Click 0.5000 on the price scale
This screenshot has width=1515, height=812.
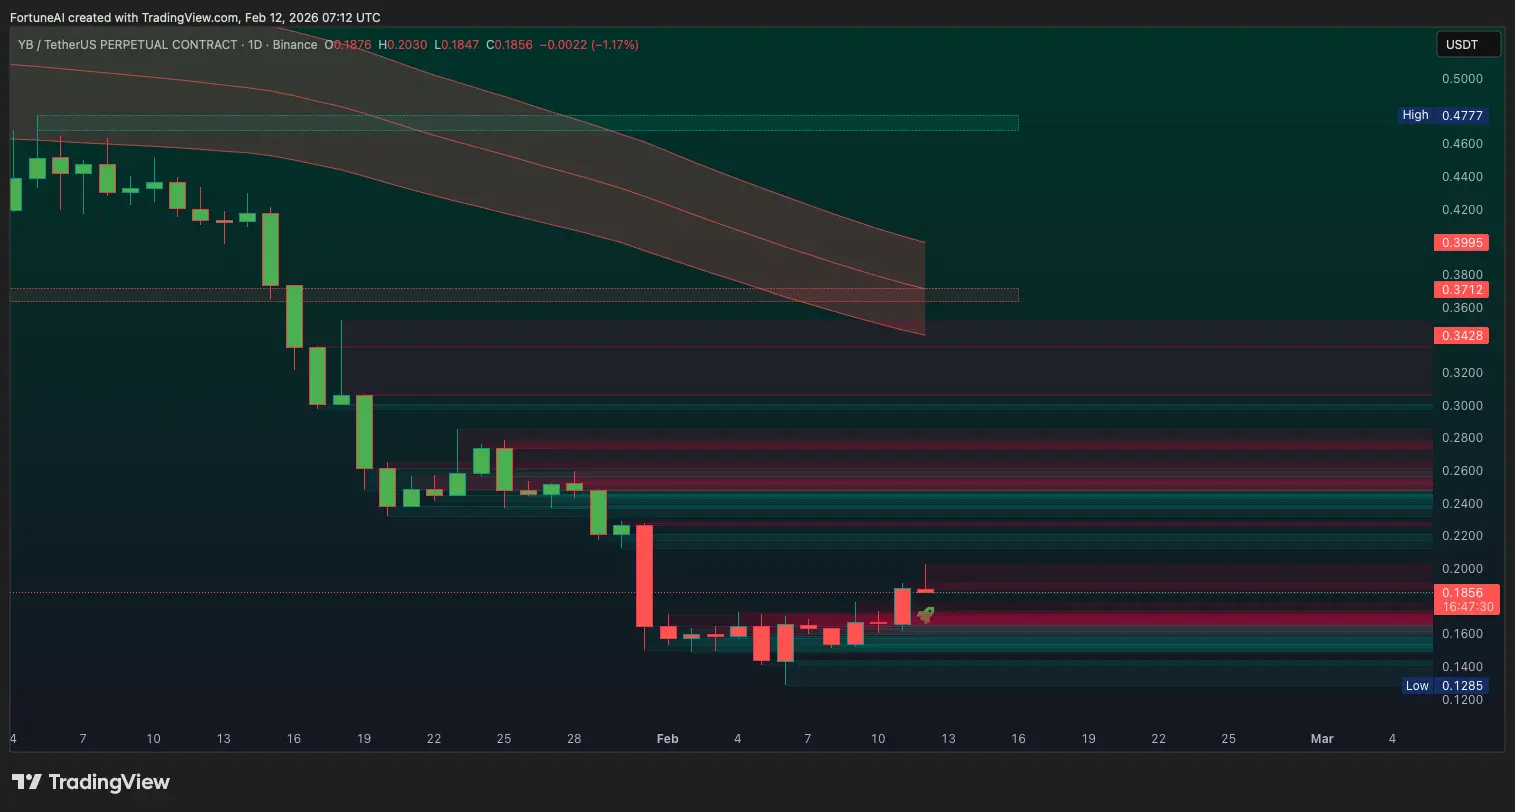point(1462,79)
